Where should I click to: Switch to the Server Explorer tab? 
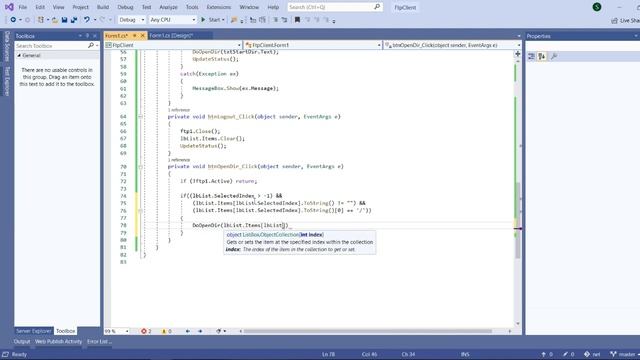(33, 331)
